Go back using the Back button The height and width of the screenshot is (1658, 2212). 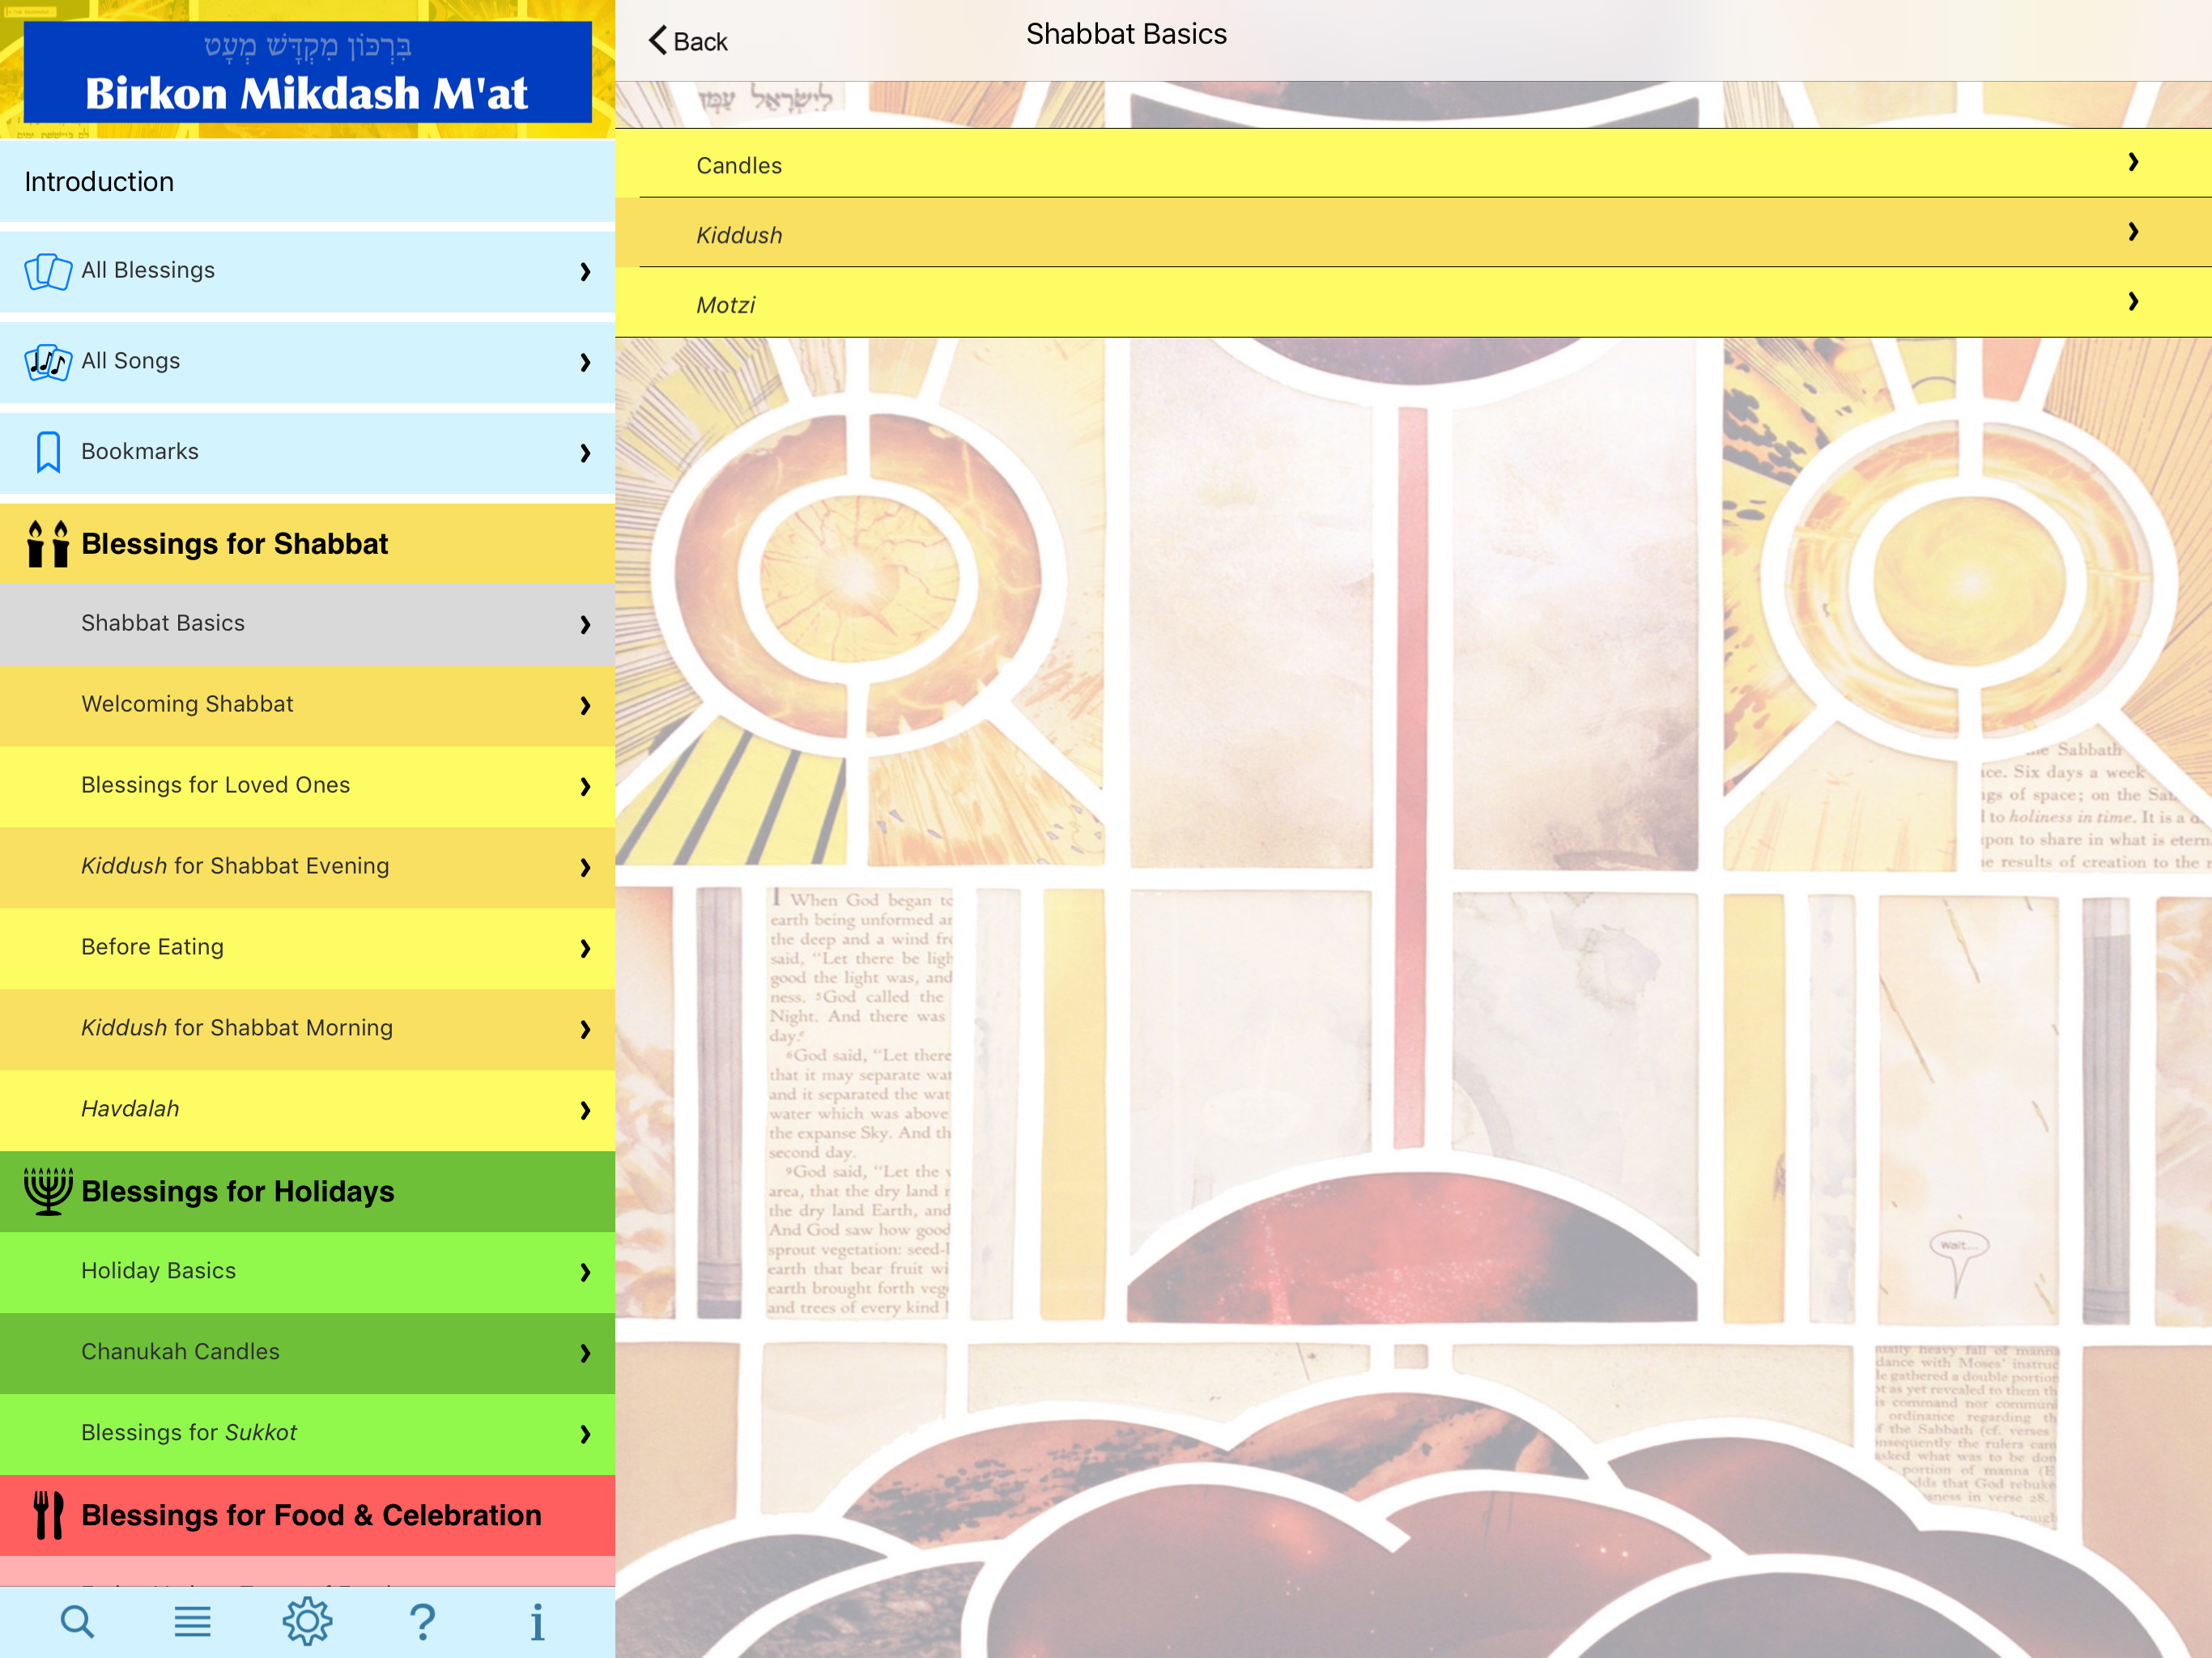(x=688, y=41)
